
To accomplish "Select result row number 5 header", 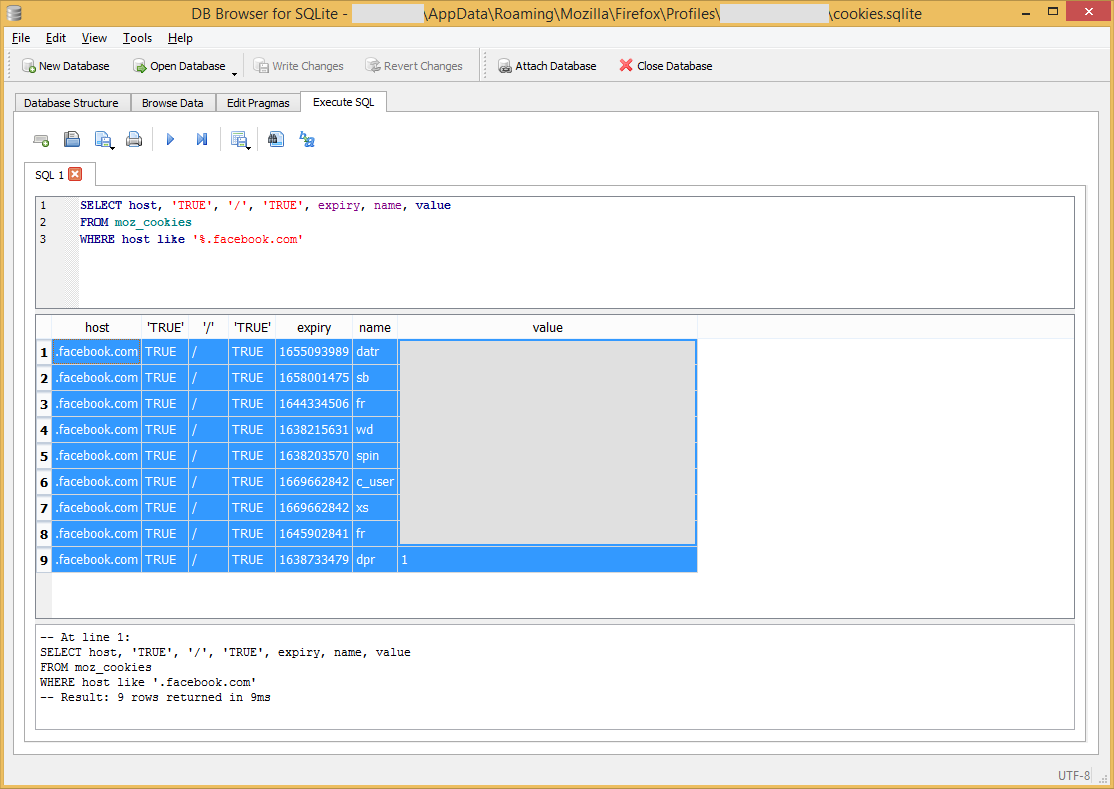I will tap(44, 456).
